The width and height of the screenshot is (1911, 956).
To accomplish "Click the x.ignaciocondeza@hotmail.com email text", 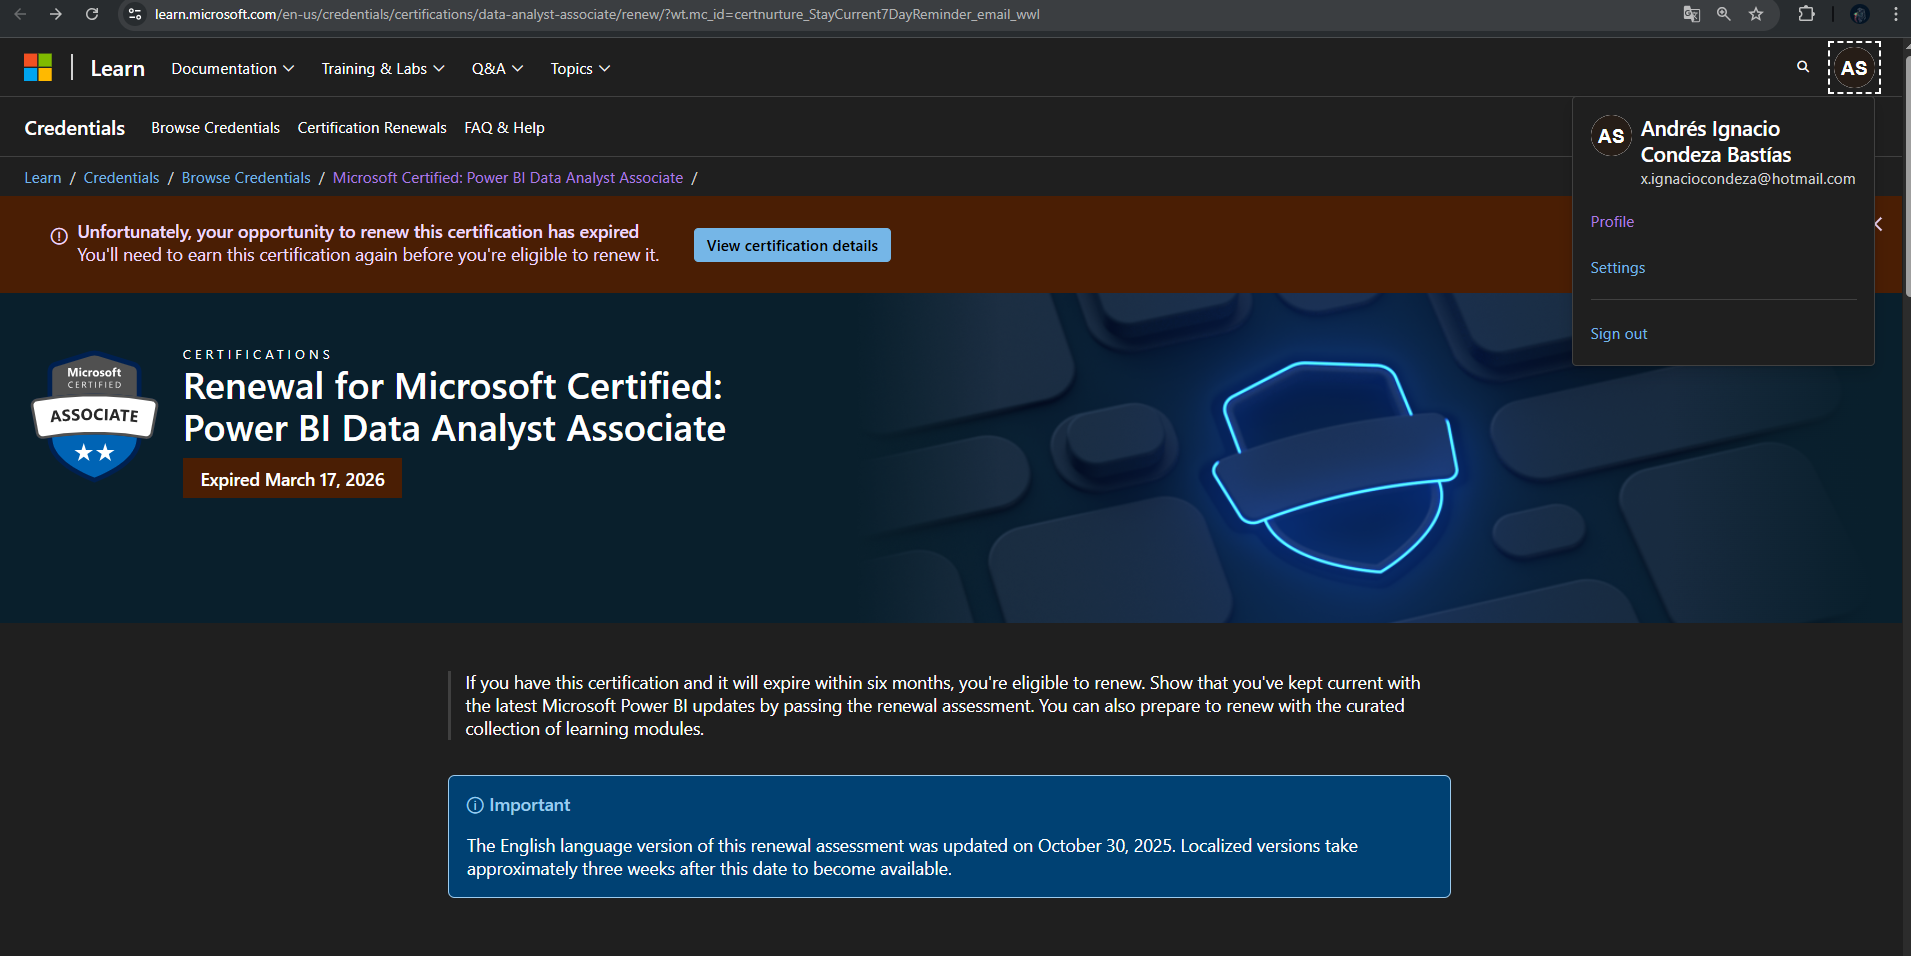I will [1747, 179].
